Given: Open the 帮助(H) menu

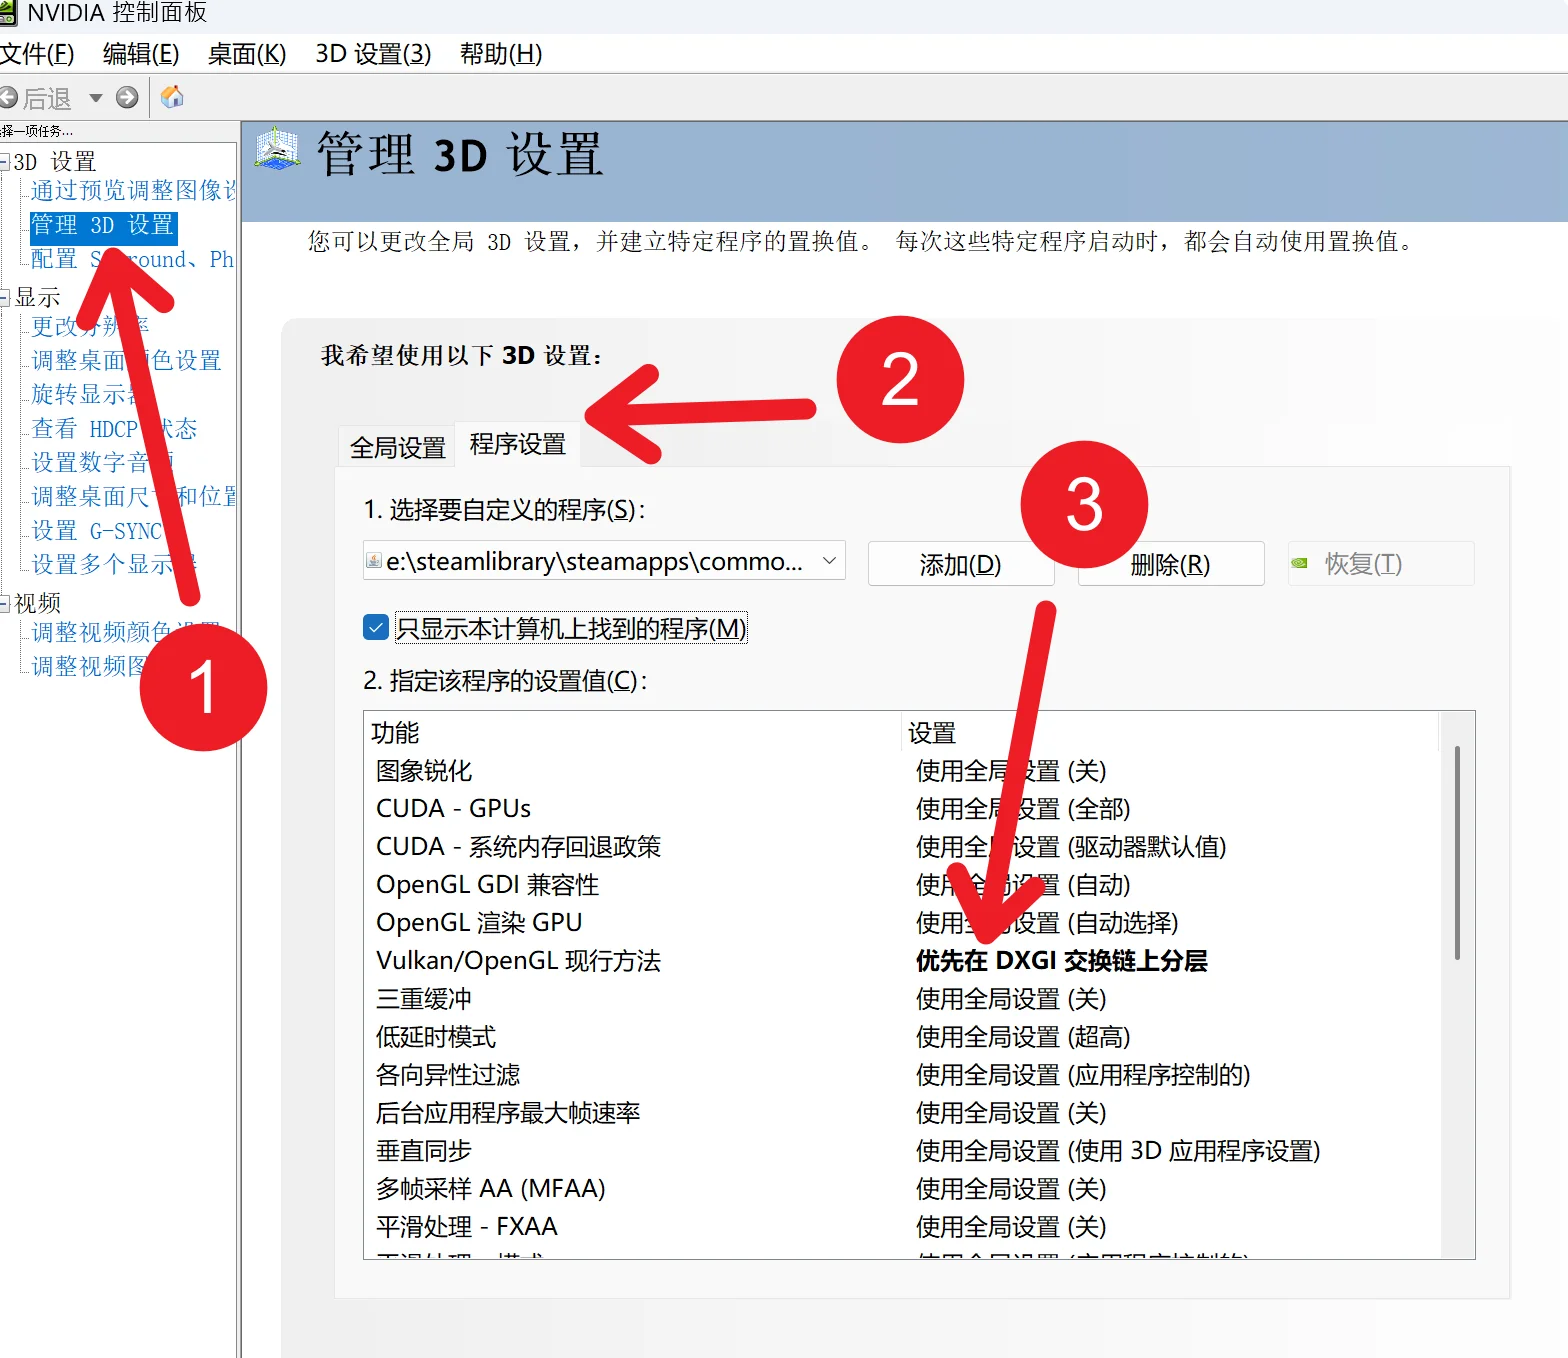Looking at the screenshot, I should click(x=501, y=54).
